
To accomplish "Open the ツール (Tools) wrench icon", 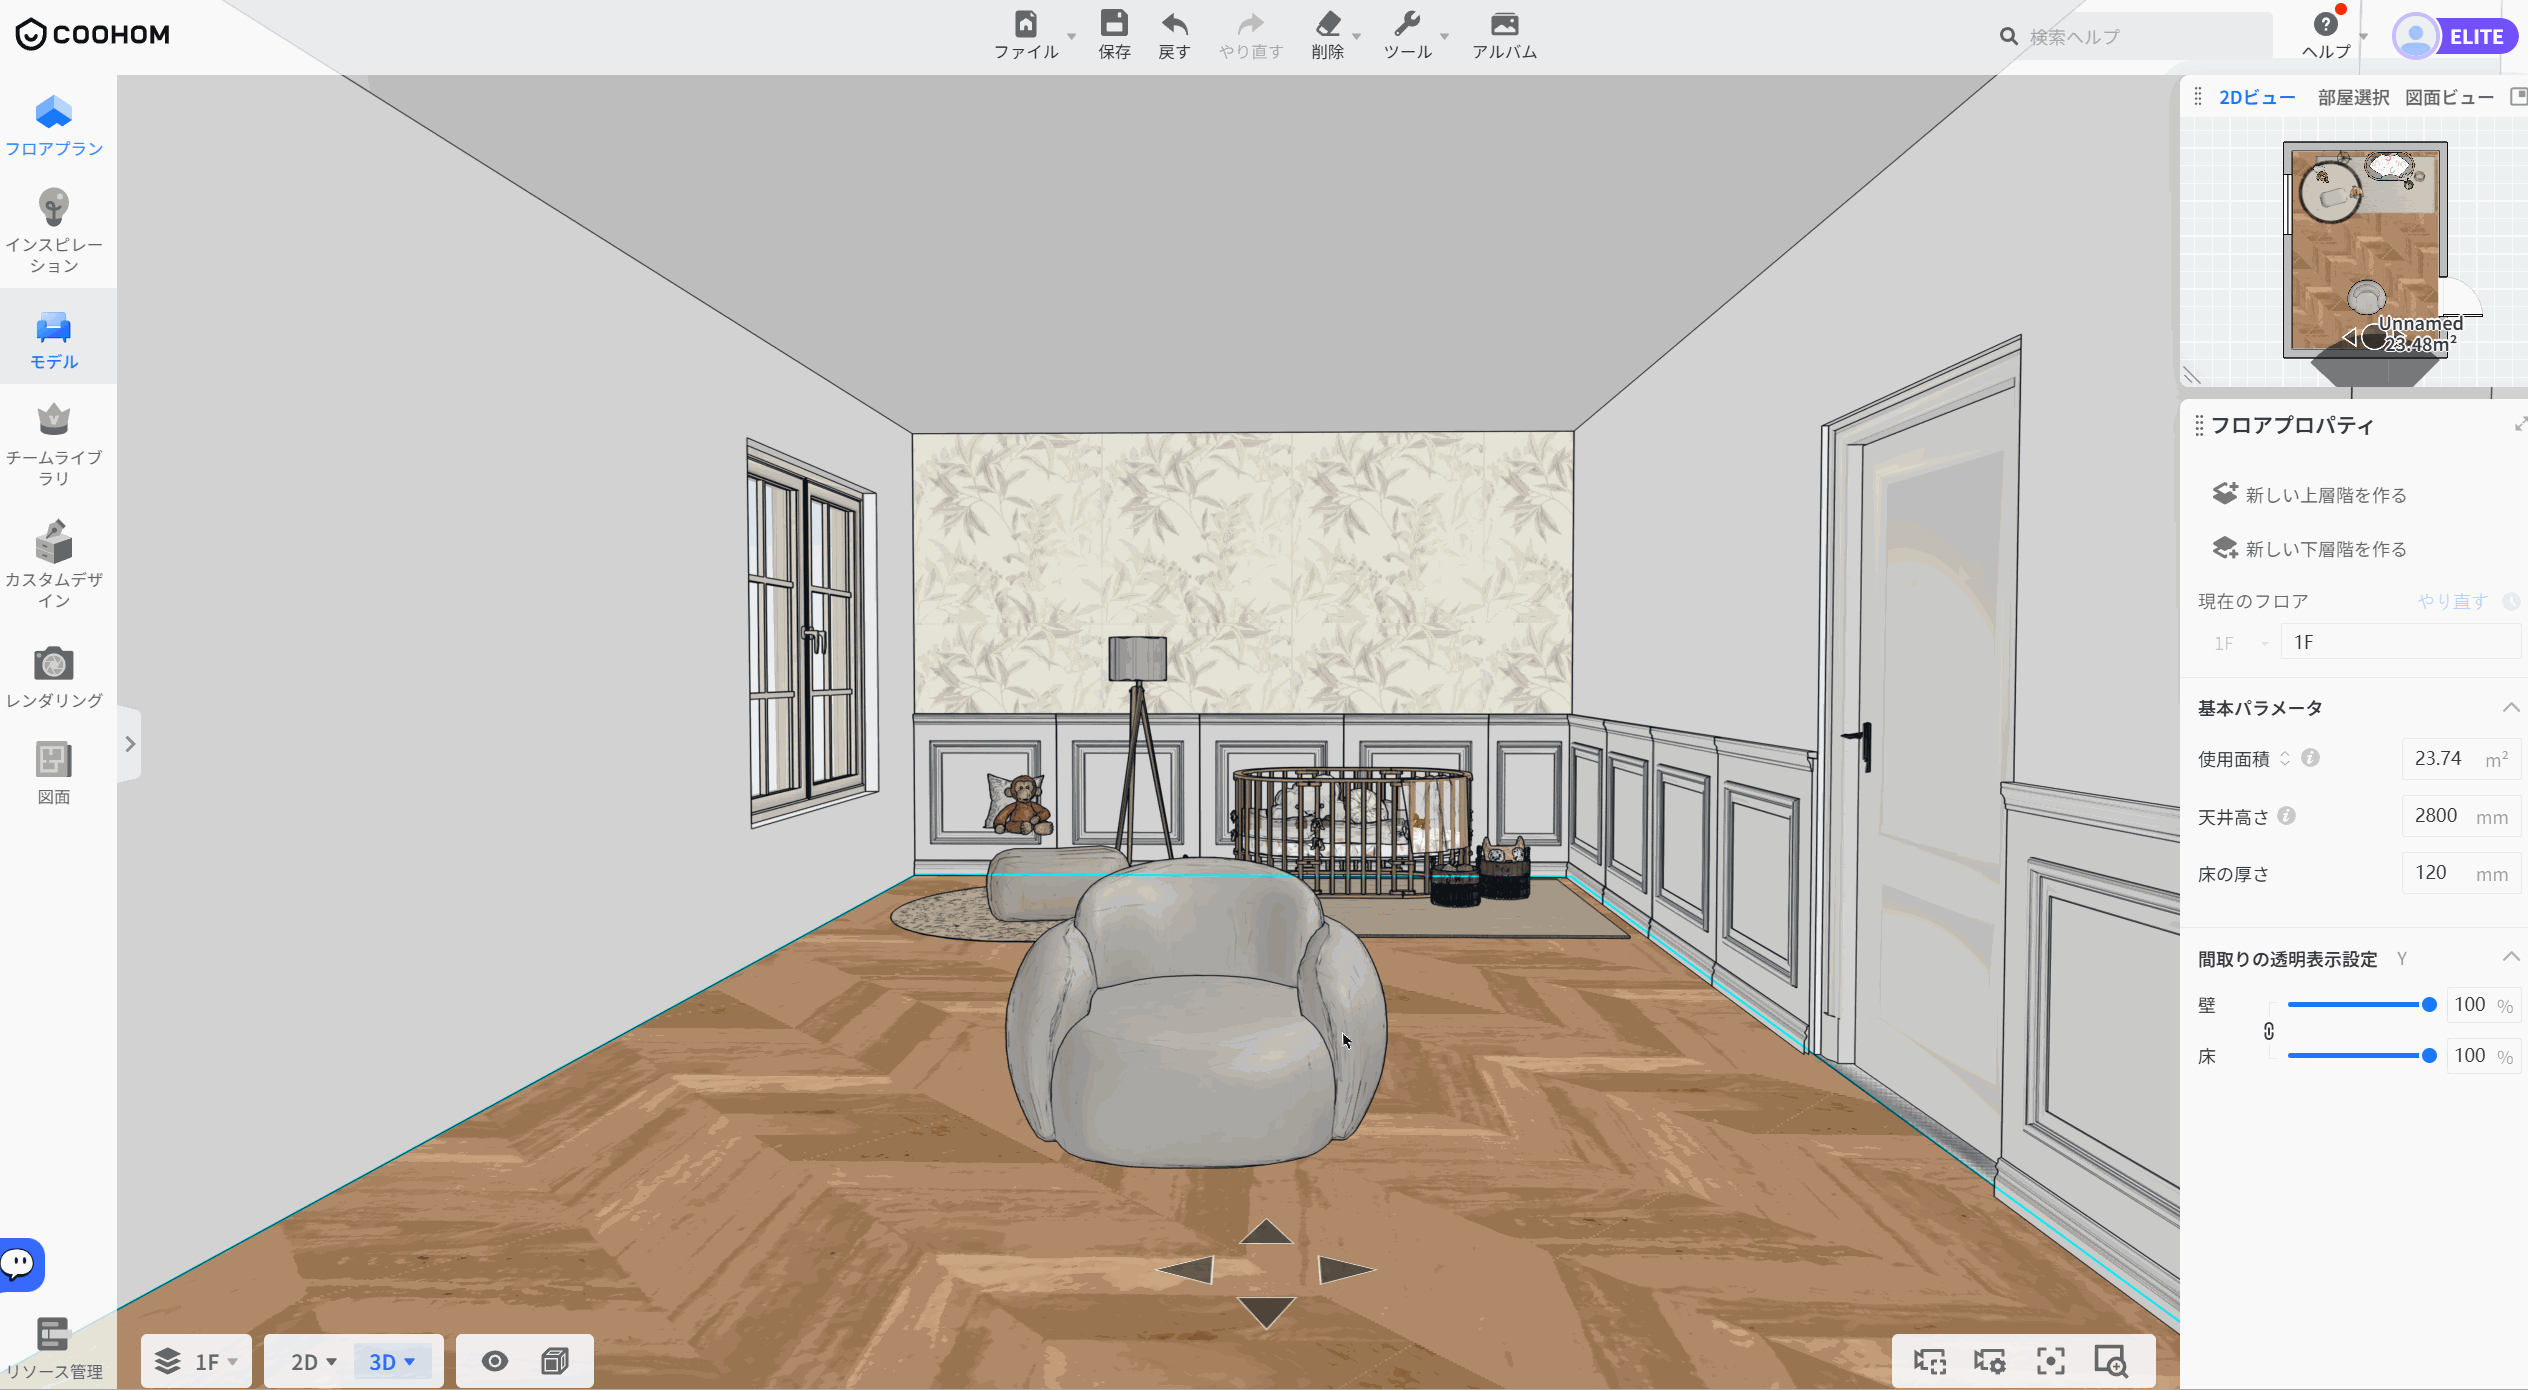I will pos(1407,23).
